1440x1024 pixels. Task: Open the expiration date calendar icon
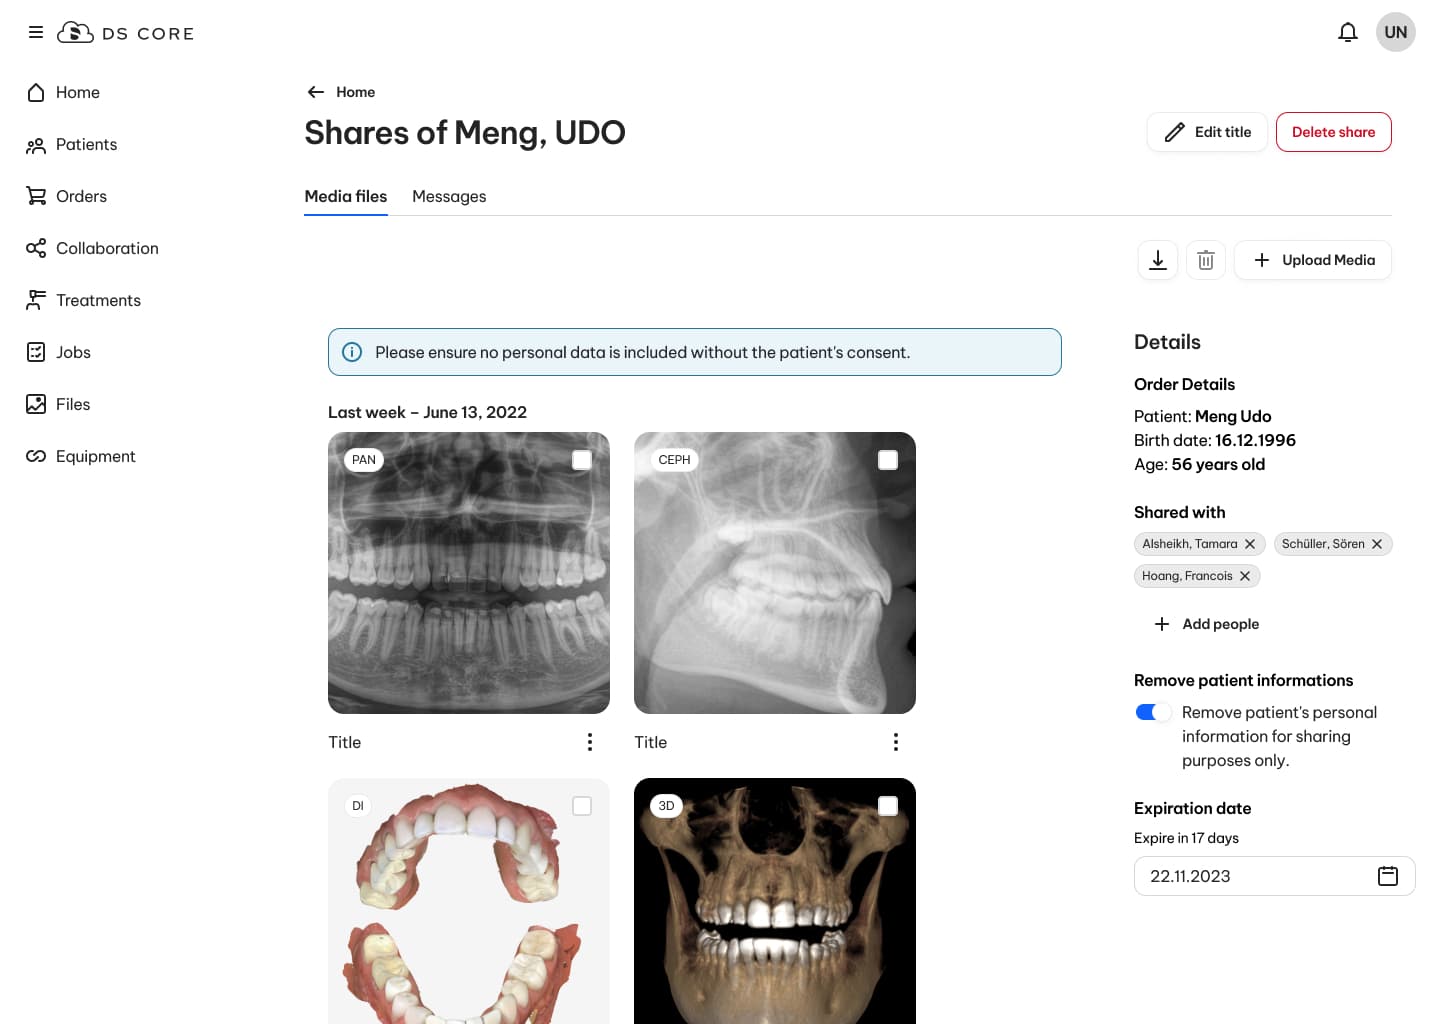[x=1388, y=876]
